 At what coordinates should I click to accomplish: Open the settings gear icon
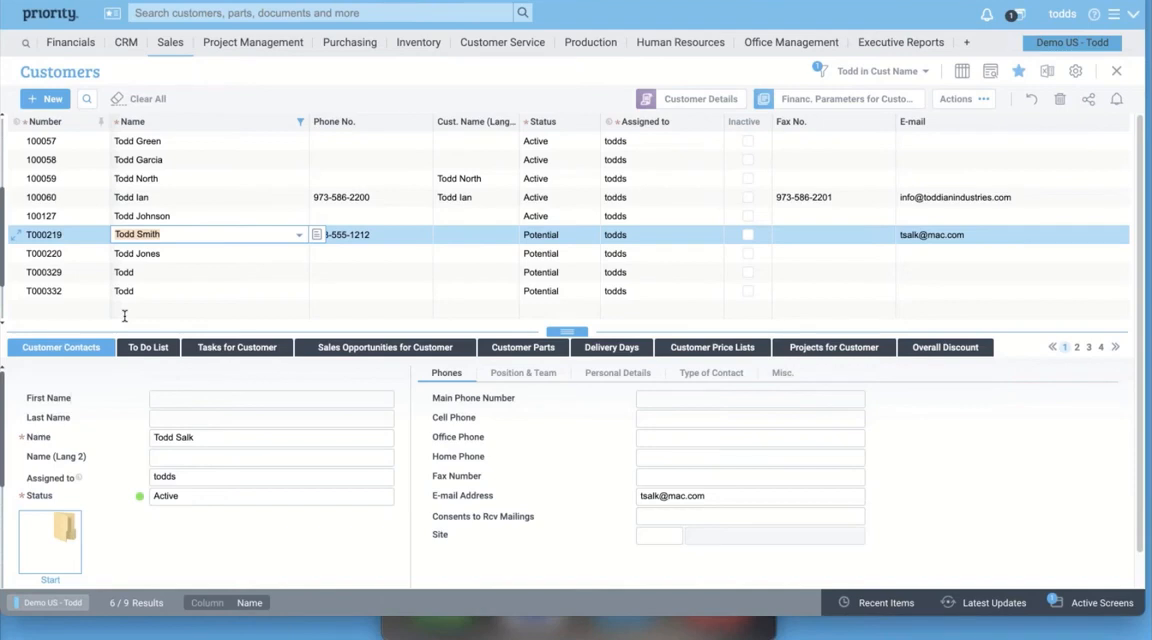point(1076,71)
